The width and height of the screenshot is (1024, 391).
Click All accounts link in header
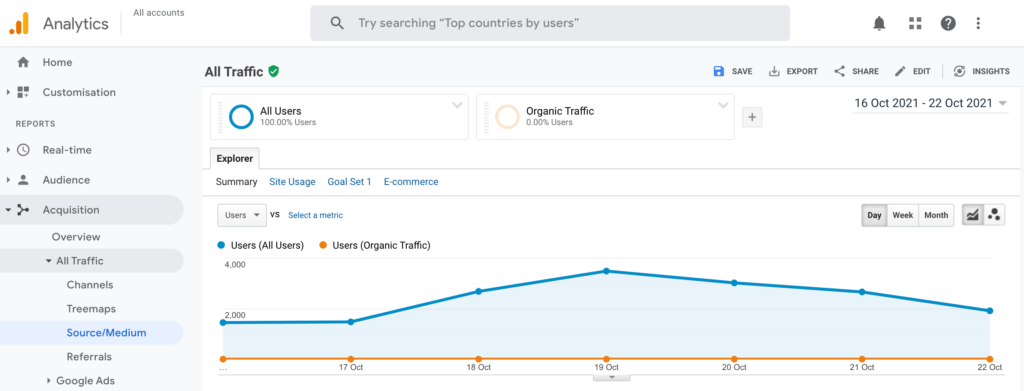tap(159, 12)
